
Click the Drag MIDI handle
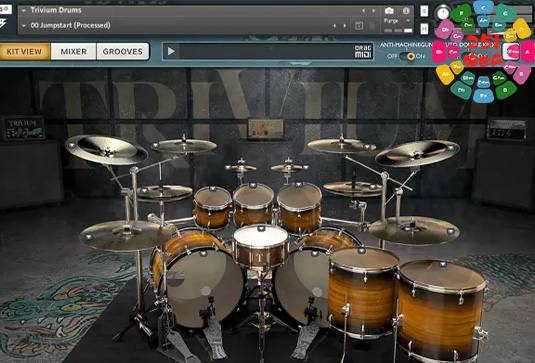click(363, 52)
